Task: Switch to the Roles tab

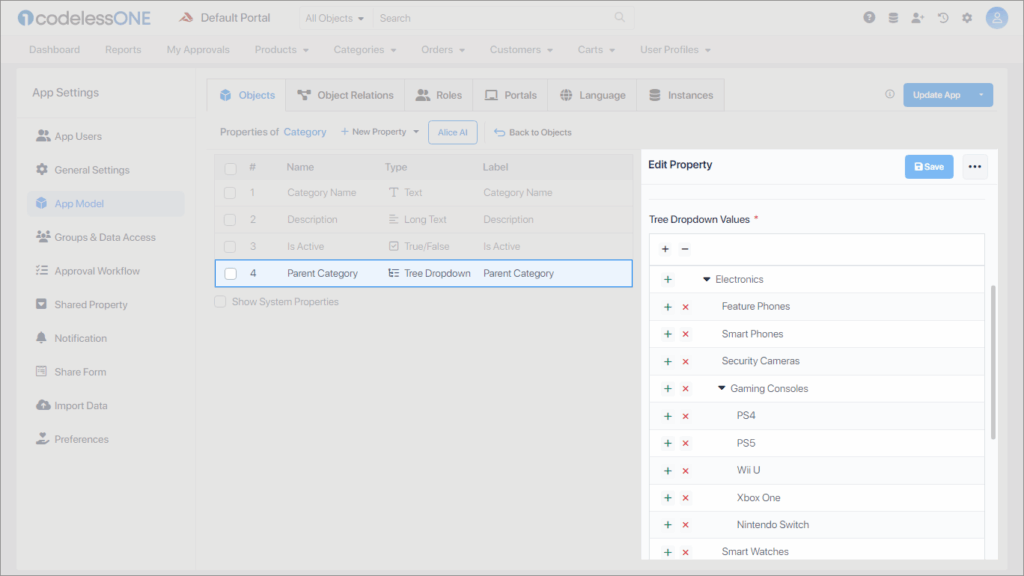Action: (x=439, y=95)
